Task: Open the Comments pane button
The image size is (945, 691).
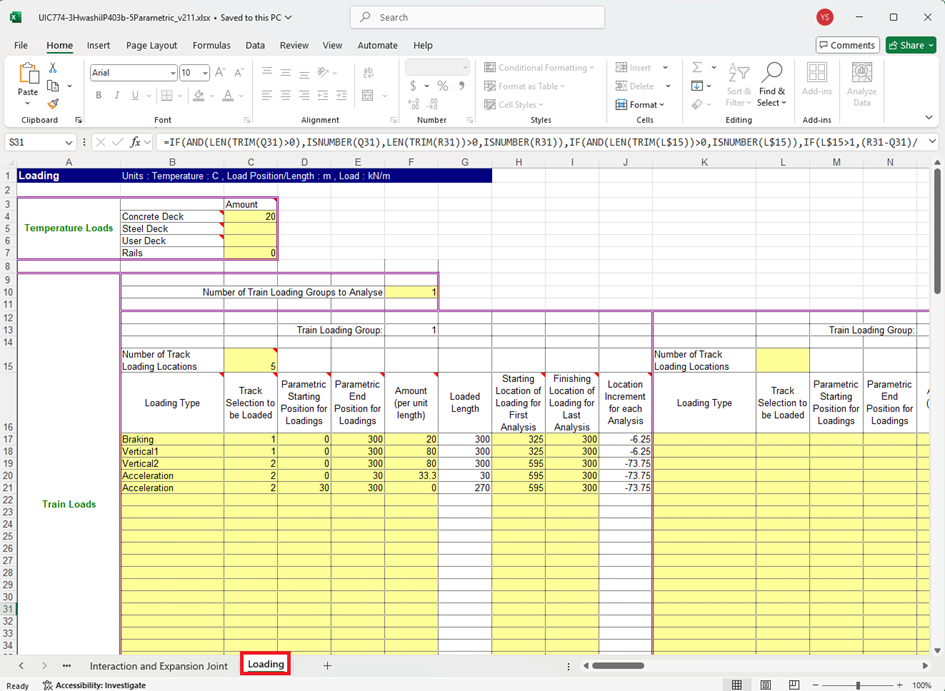Action: 846,45
